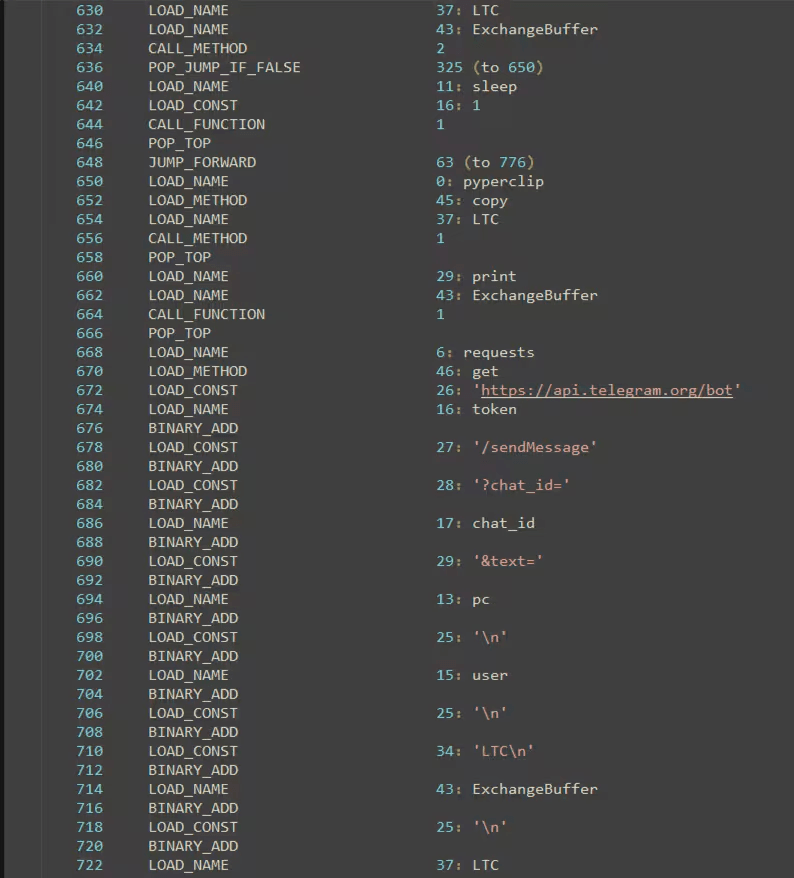This screenshot has height=878, width=794.
Task: Click bytecode offset number 666
Action: pyautogui.click(x=90, y=333)
